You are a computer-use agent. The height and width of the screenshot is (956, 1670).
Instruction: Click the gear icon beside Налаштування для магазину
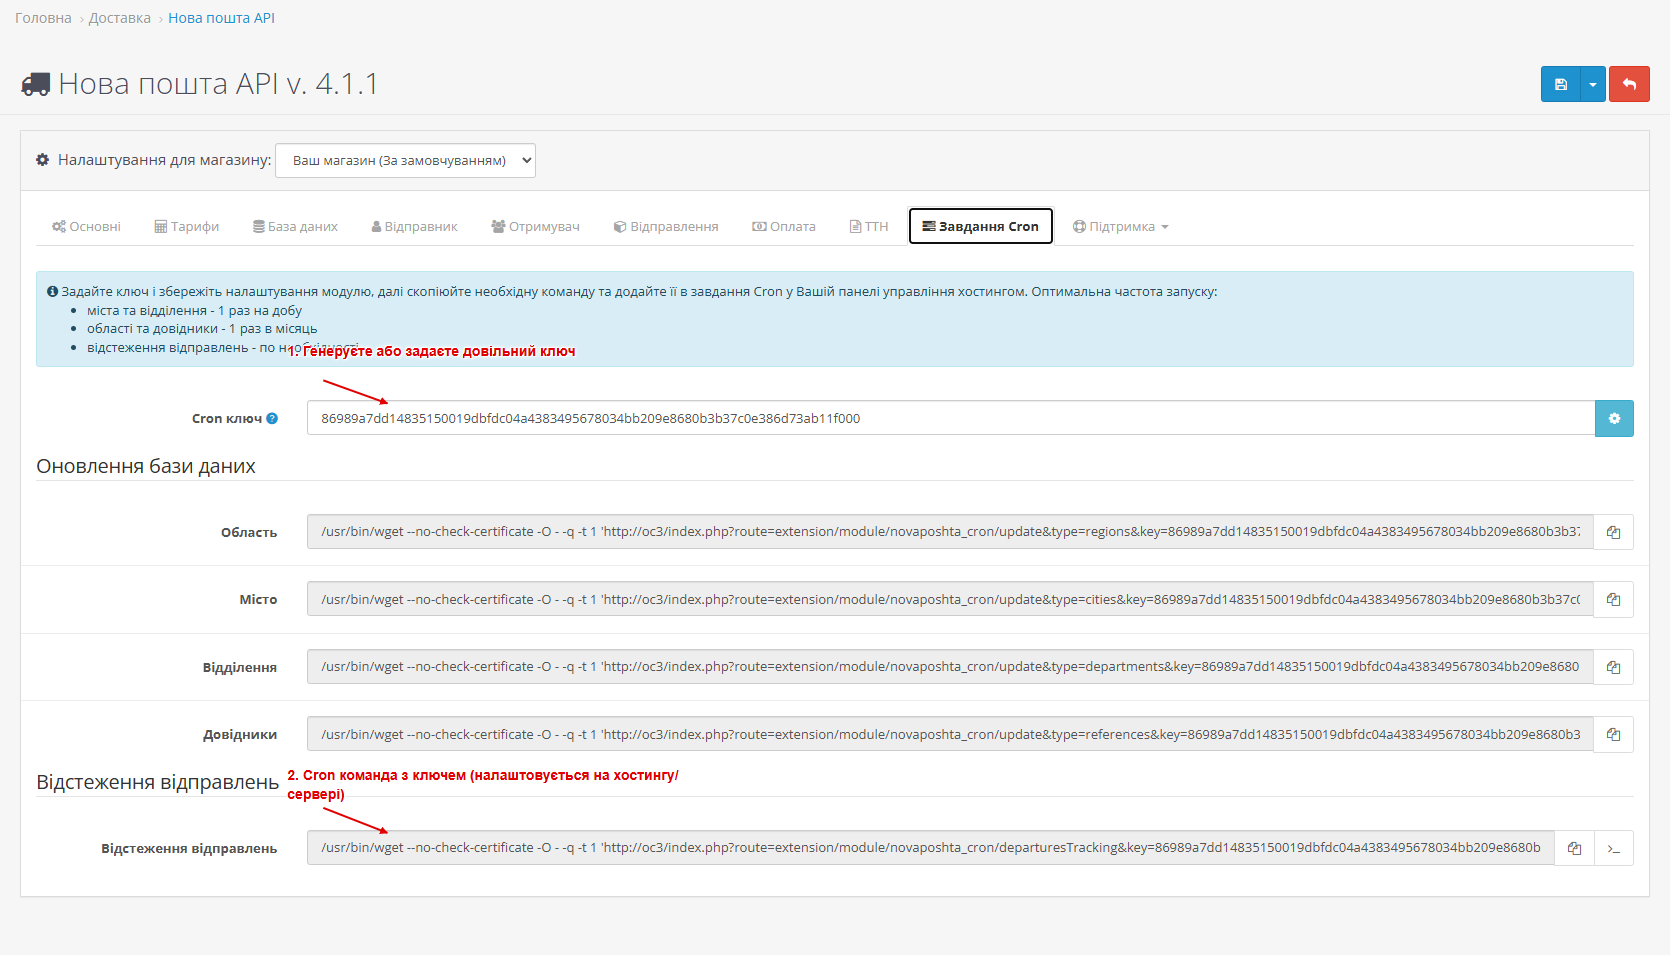pyautogui.click(x=42, y=160)
